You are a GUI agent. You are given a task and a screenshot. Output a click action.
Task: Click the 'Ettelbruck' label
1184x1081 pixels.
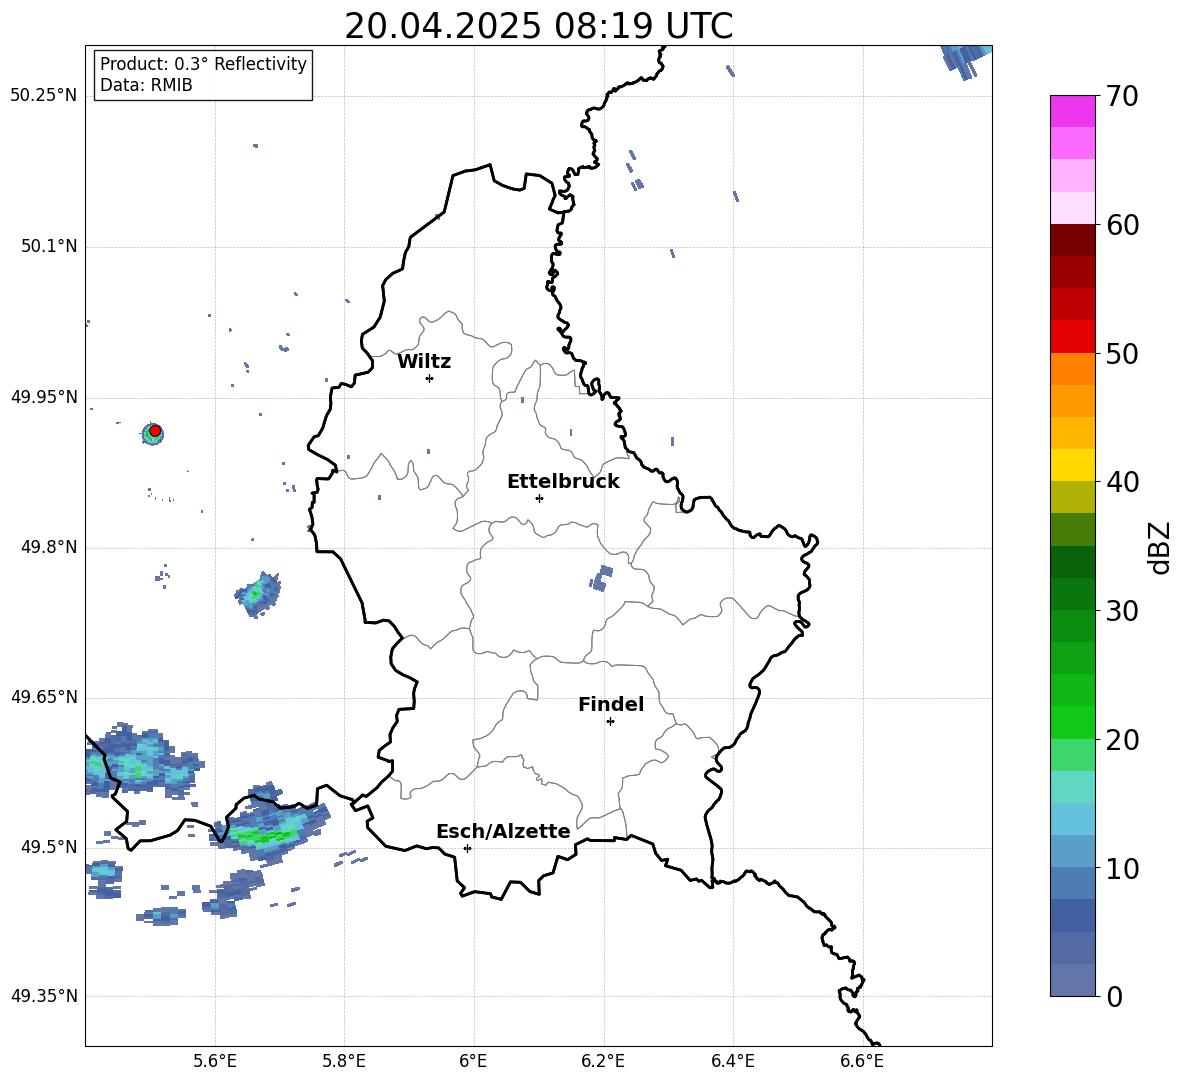(563, 481)
